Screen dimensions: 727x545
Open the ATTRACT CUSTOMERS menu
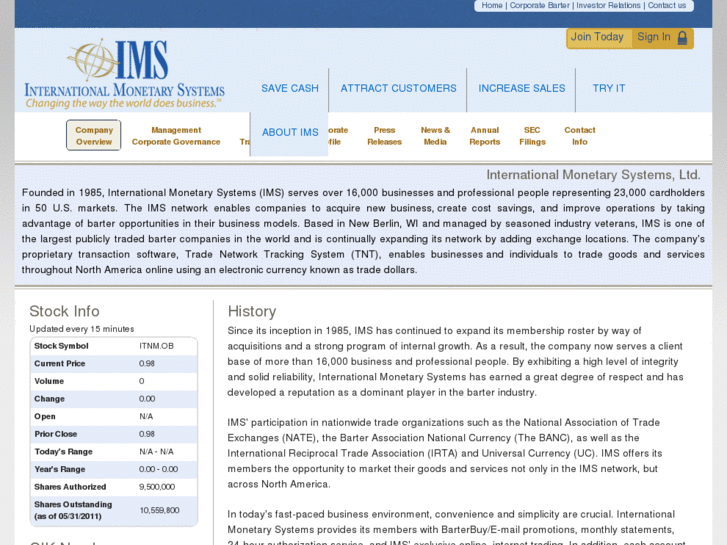[x=398, y=88]
